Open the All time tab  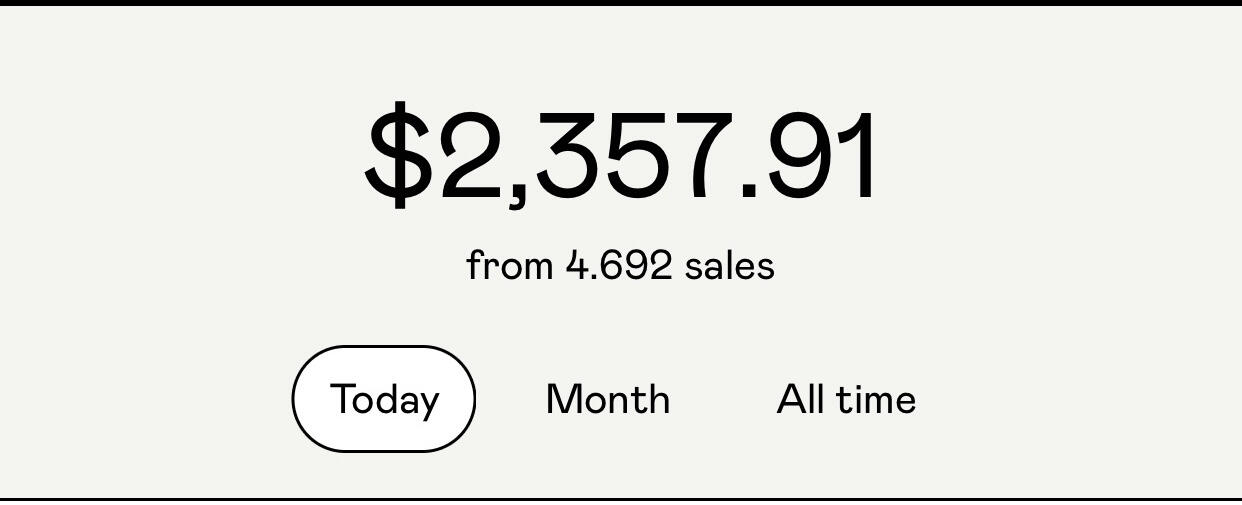pos(846,399)
